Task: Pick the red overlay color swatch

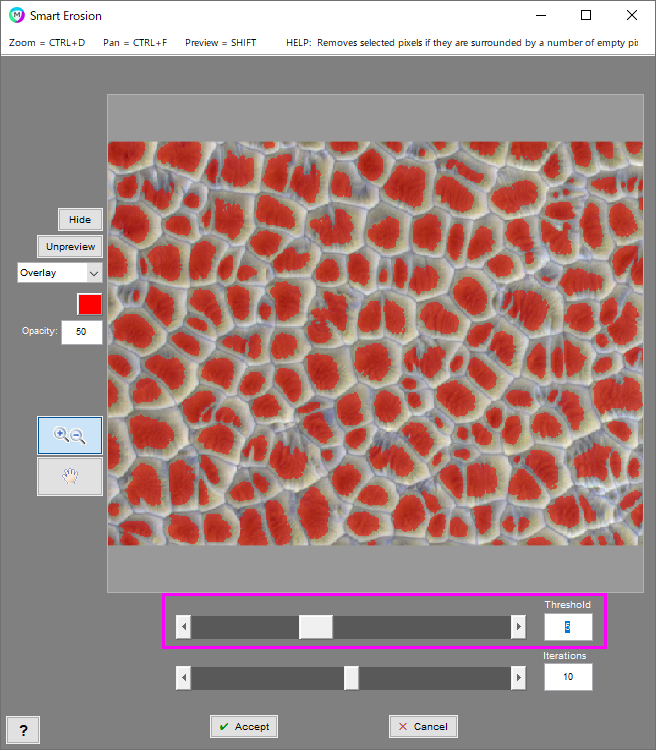Action: [90, 304]
